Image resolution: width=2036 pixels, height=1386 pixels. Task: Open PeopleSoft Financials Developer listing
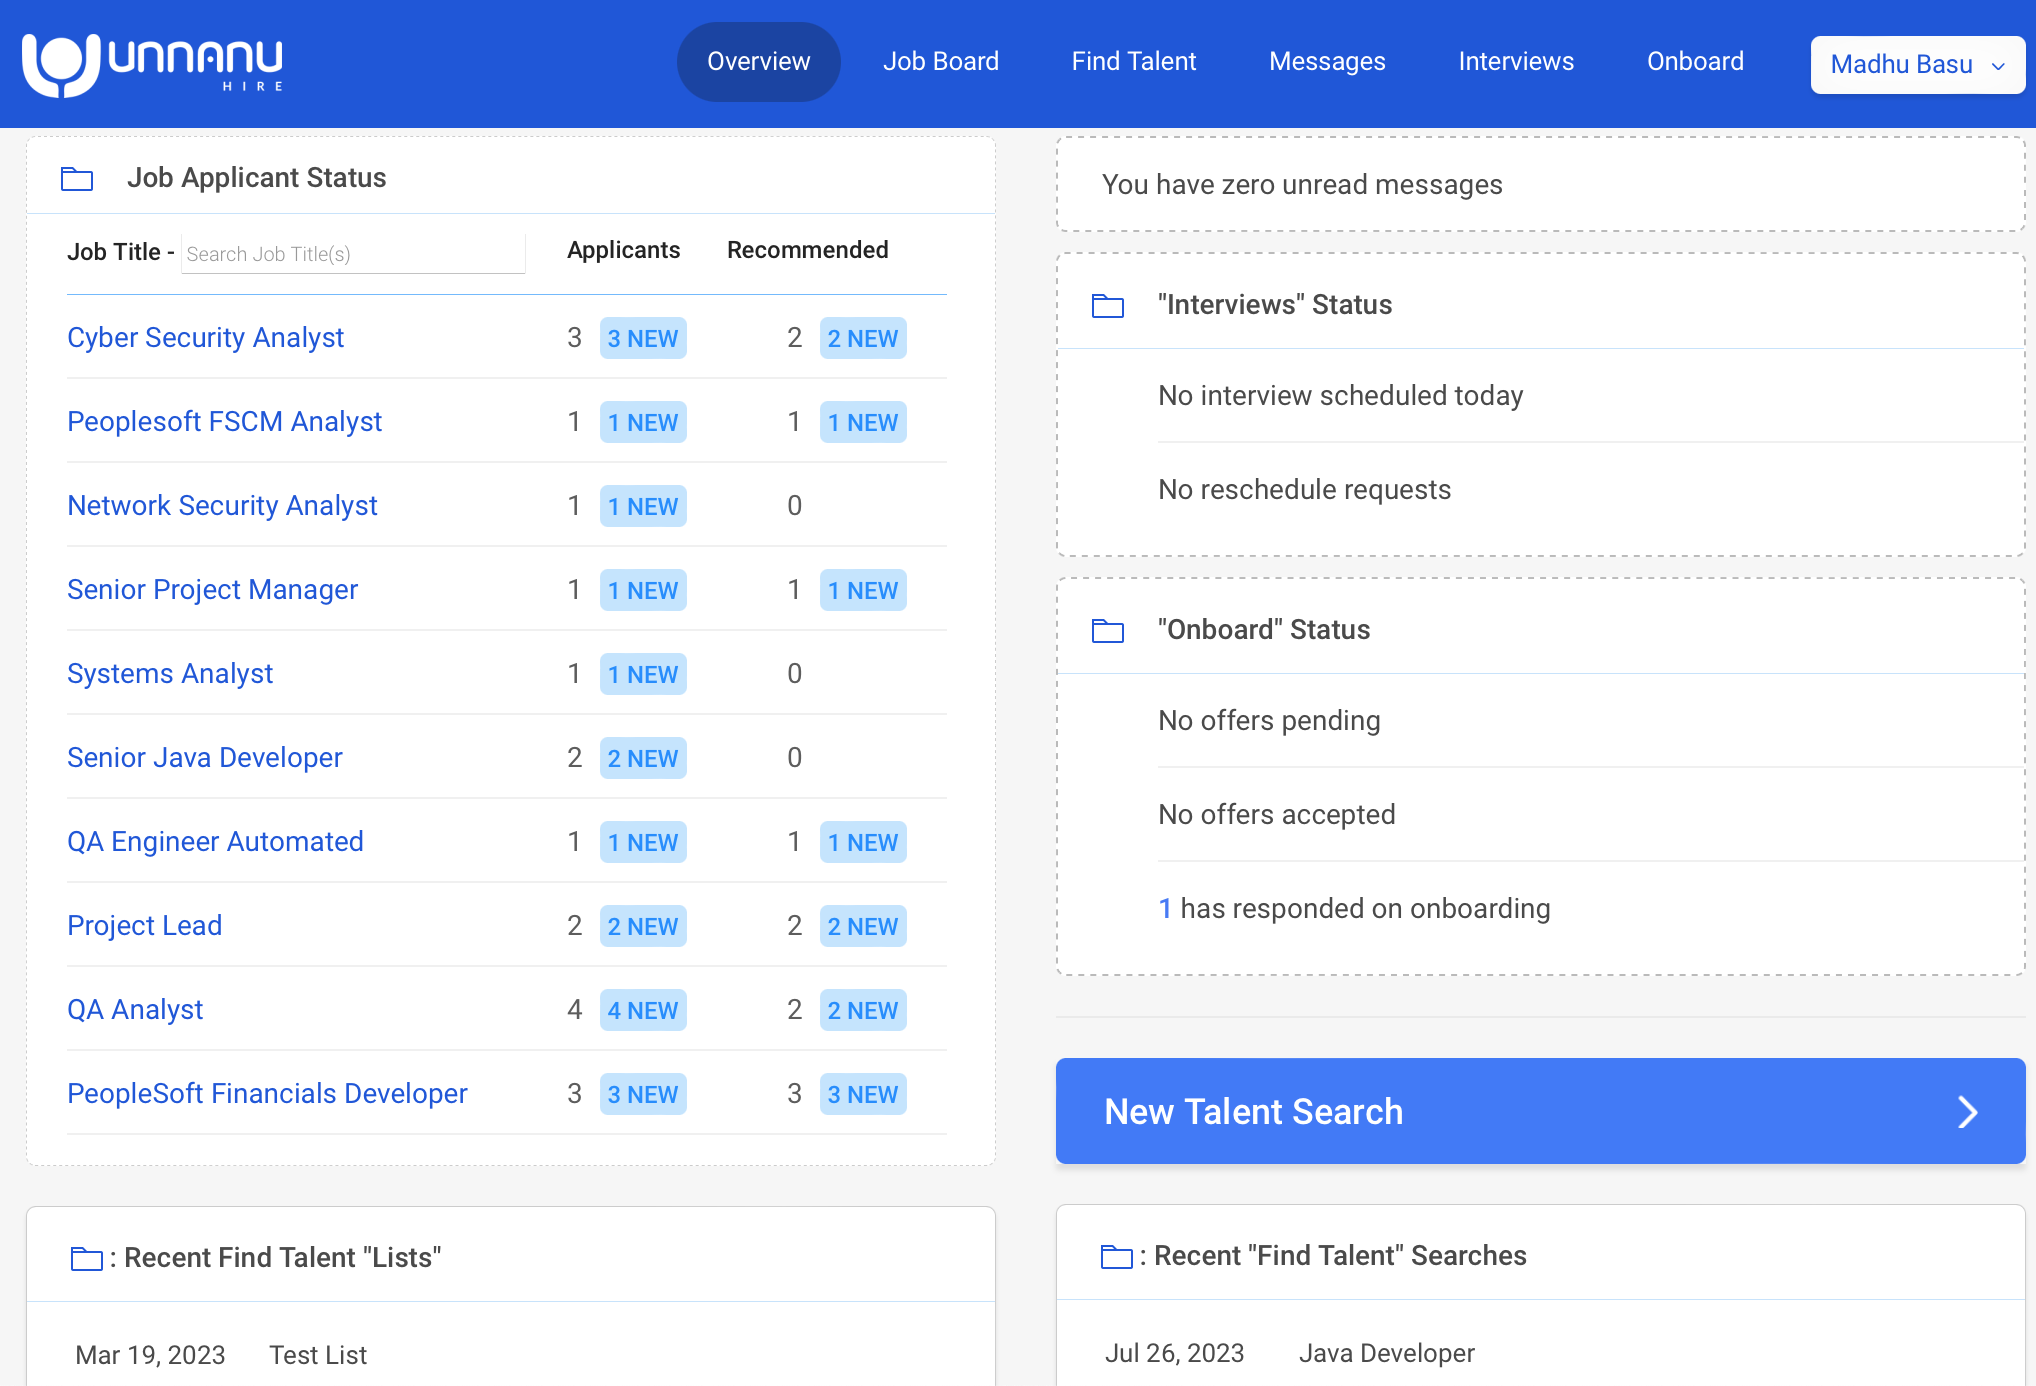pos(267,1094)
